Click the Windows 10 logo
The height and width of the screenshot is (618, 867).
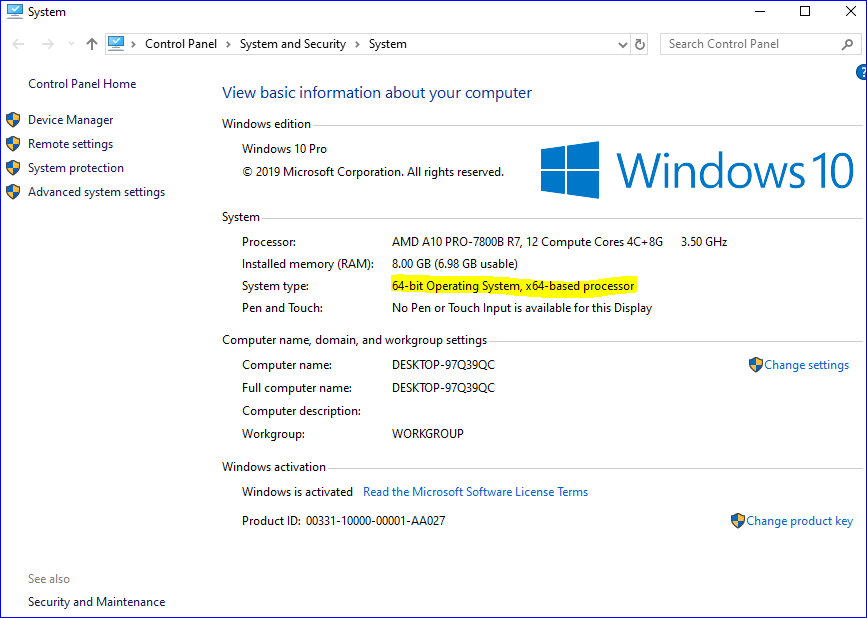tap(697, 170)
